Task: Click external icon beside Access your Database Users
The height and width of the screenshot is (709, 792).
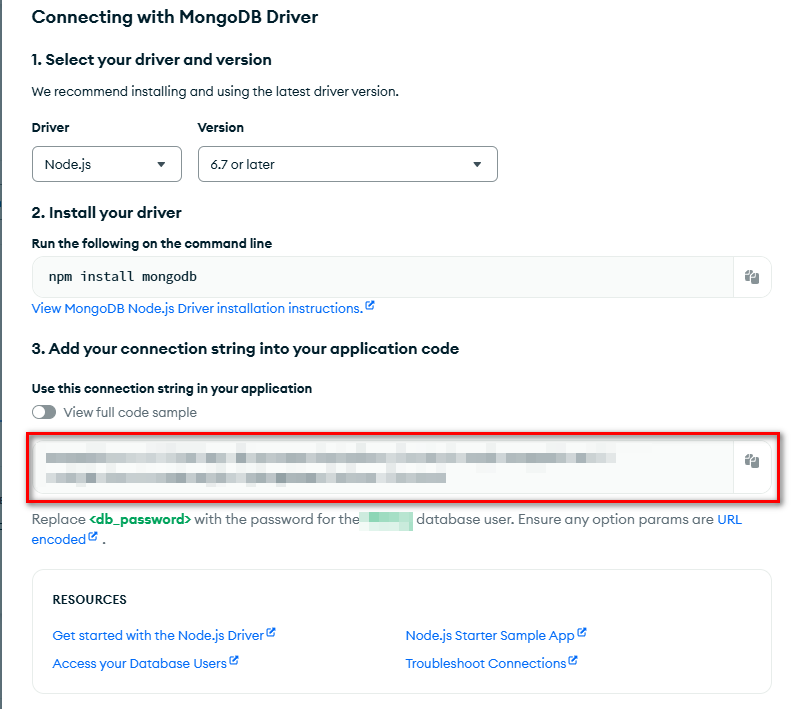Action: click(234, 661)
